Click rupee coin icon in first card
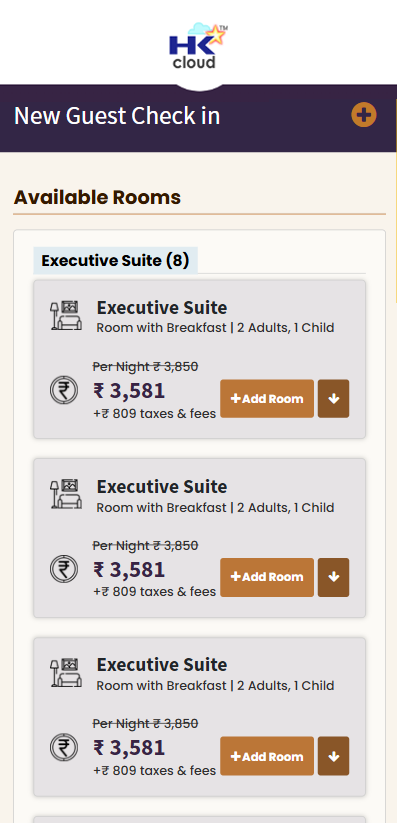 click(64, 391)
